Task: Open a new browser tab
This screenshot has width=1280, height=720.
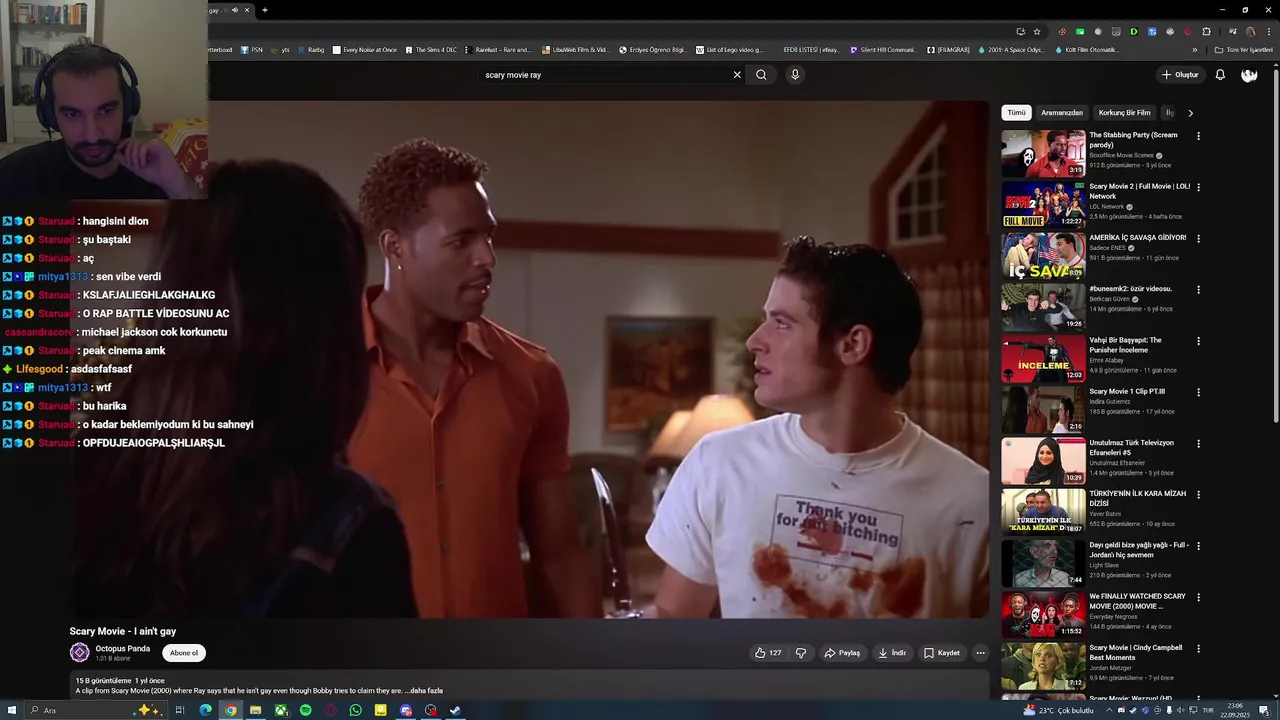Action: 264,10
